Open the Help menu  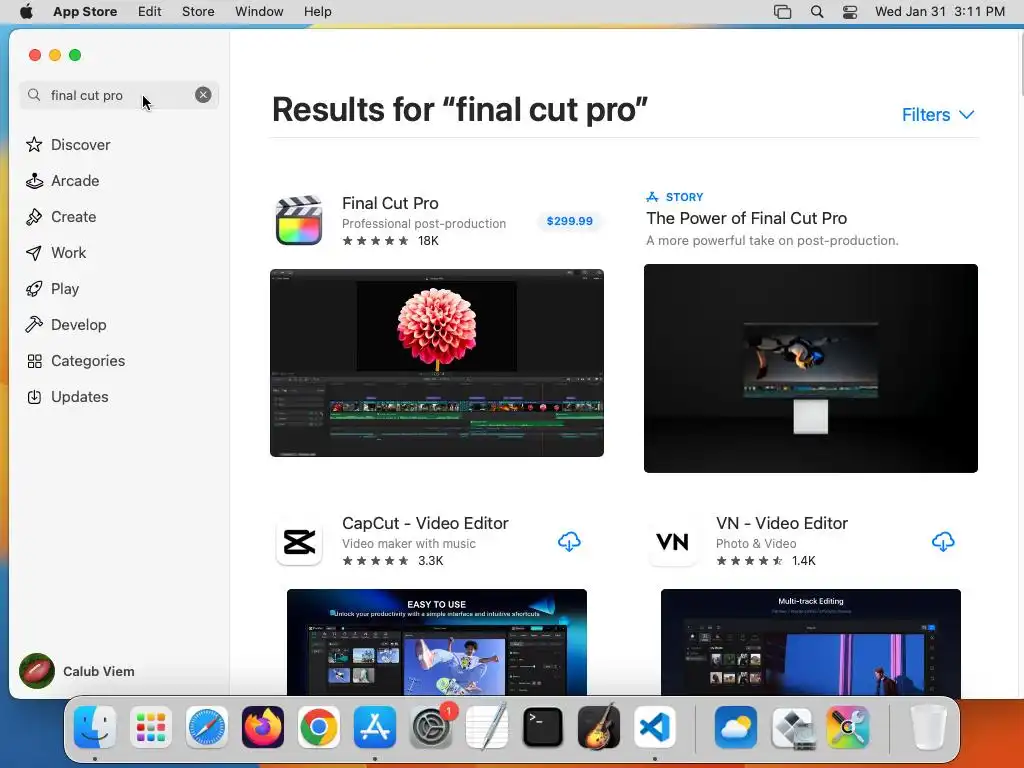[x=317, y=12]
